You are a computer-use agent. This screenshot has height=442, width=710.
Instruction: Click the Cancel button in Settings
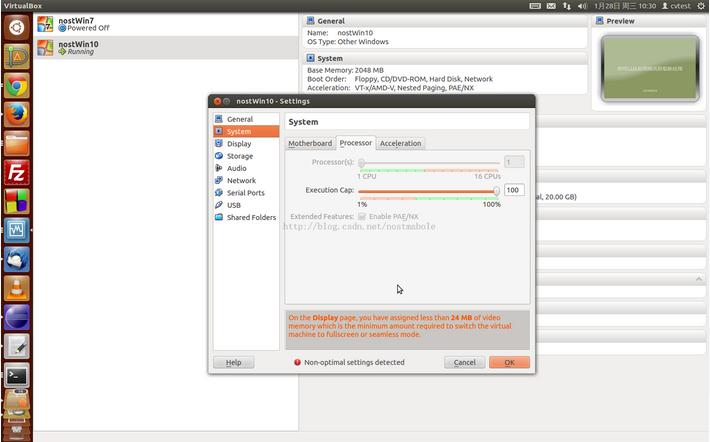[465, 362]
